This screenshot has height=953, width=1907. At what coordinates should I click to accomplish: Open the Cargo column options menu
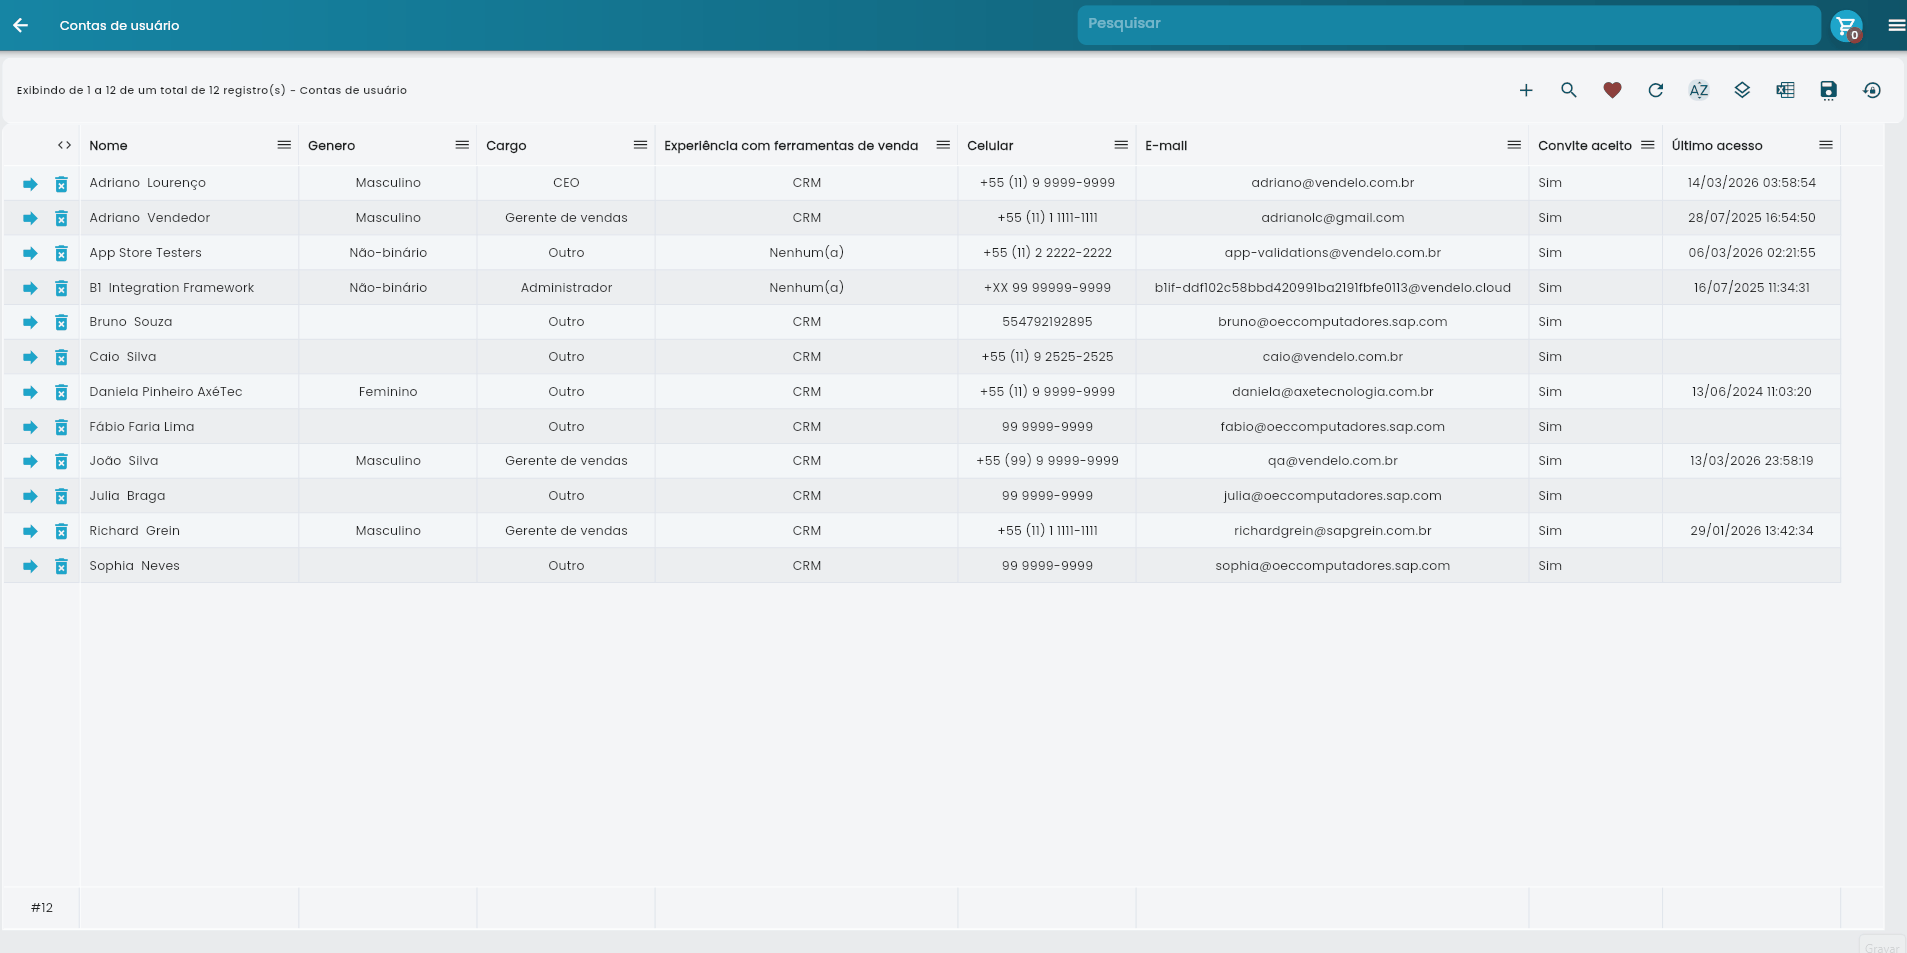tap(640, 145)
